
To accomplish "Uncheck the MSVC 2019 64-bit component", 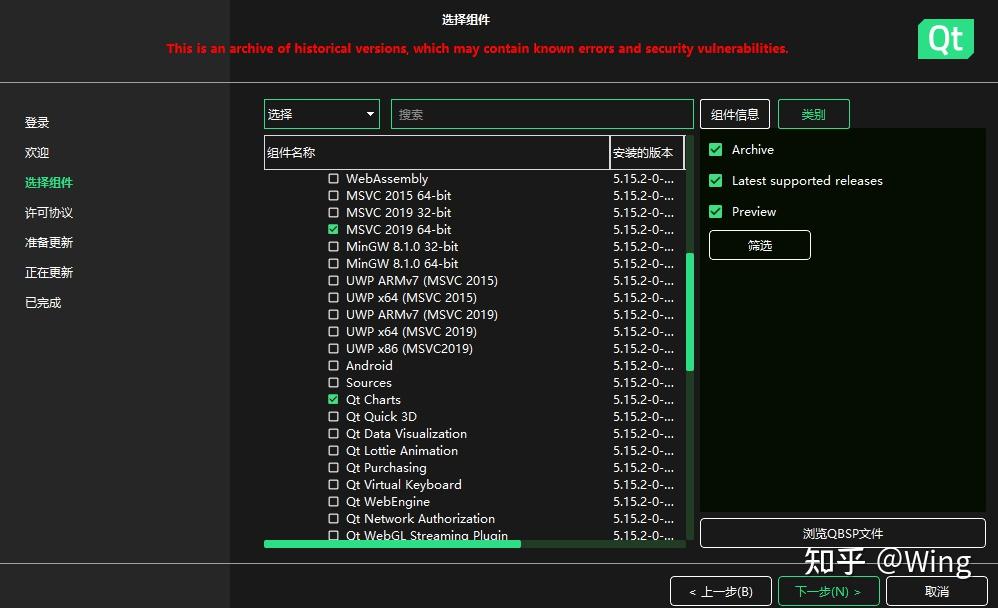I will 333,229.
